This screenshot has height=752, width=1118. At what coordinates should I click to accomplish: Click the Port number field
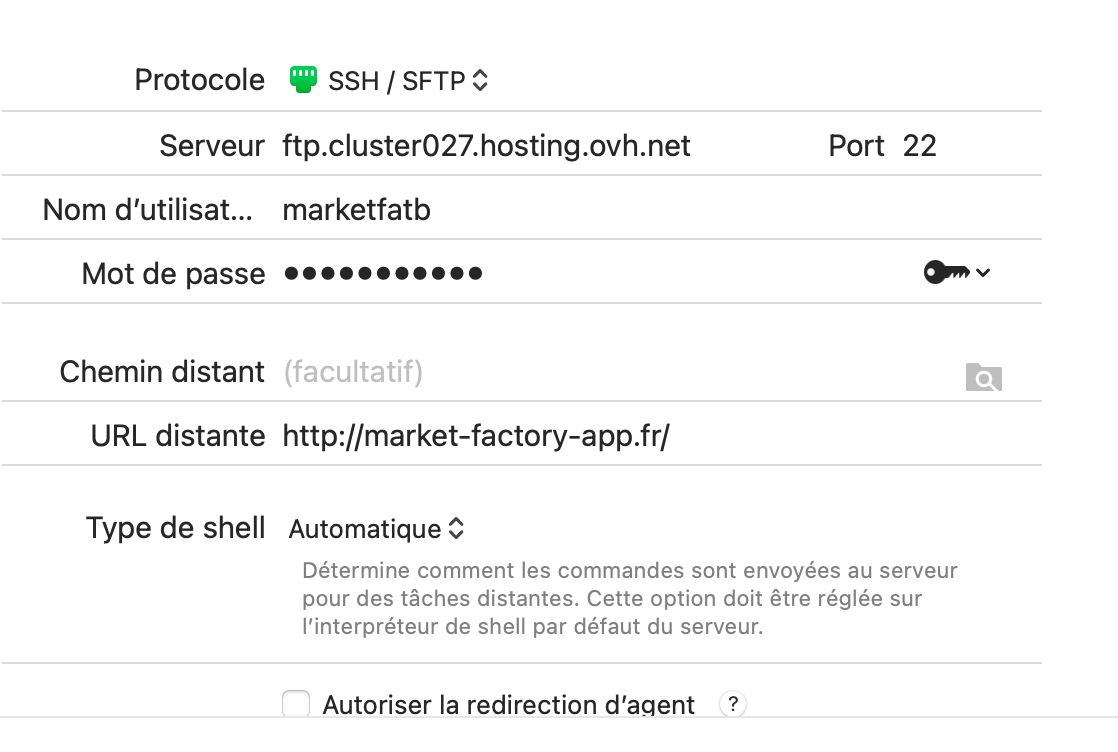pyautogui.click(x=919, y=147)
